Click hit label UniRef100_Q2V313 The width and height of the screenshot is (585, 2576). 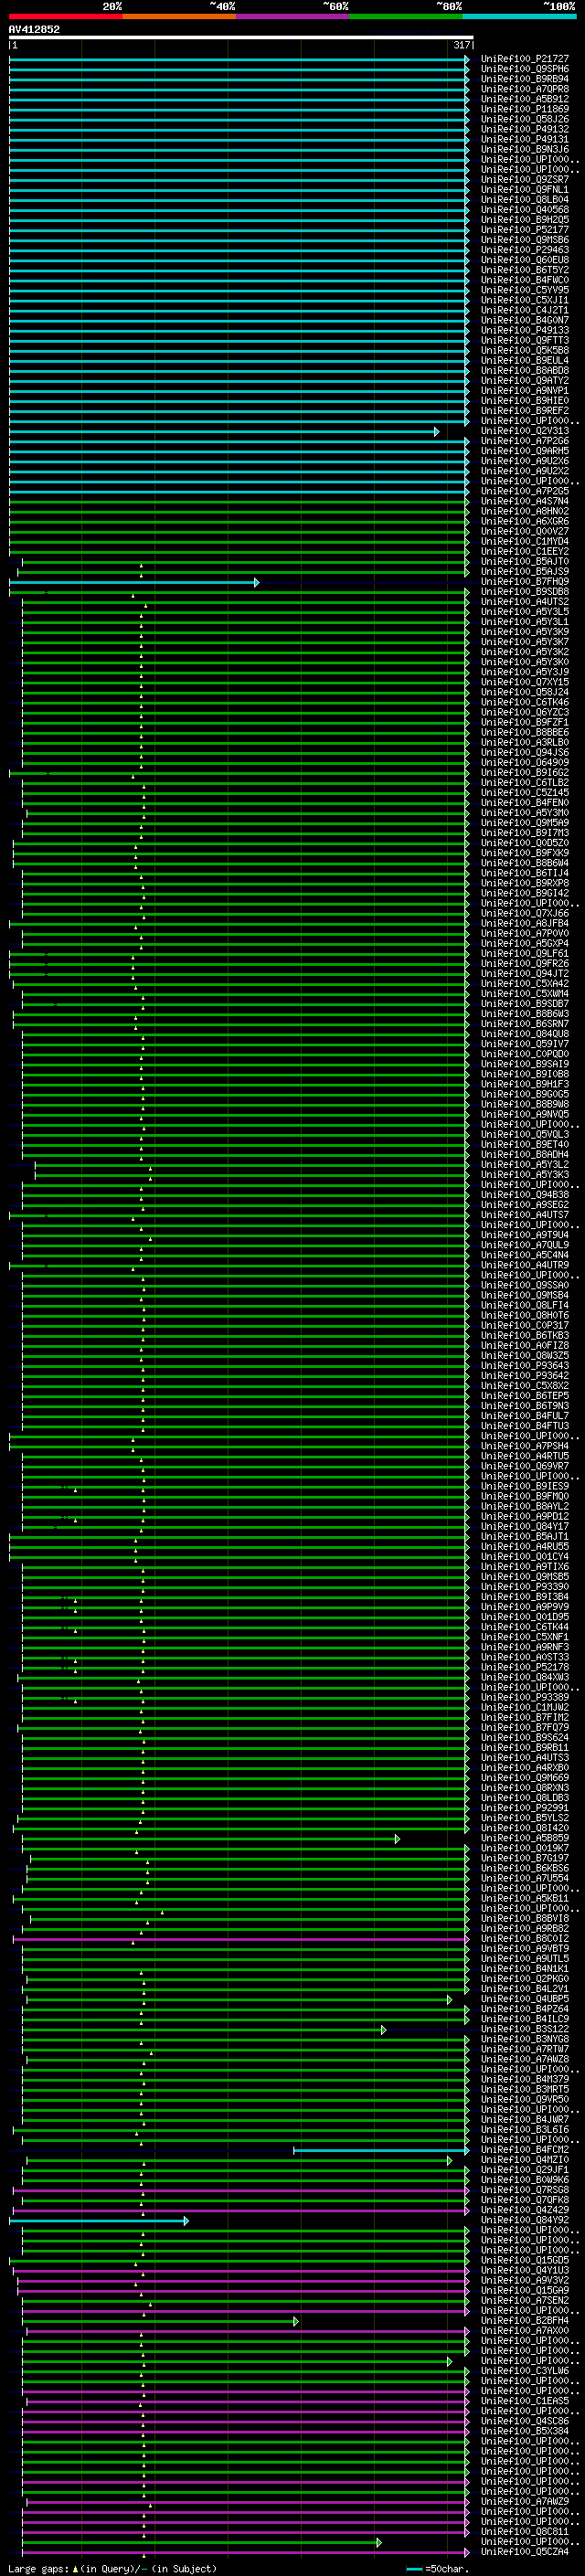coord(525,431)
